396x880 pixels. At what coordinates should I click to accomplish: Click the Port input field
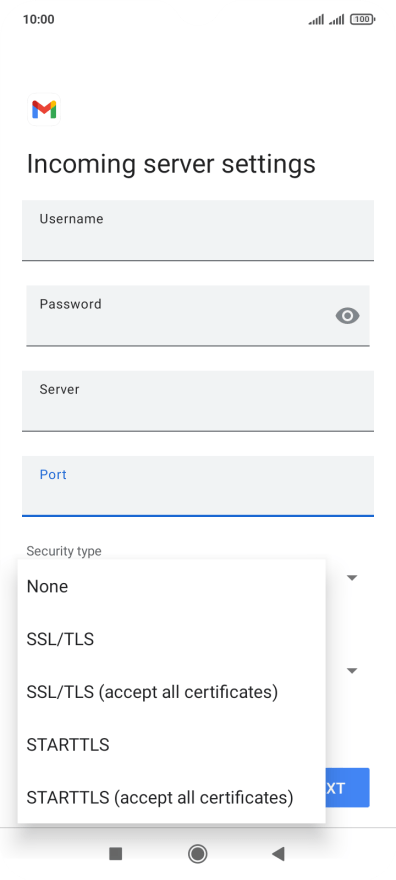pyautogui.click(x=198, y=486)
